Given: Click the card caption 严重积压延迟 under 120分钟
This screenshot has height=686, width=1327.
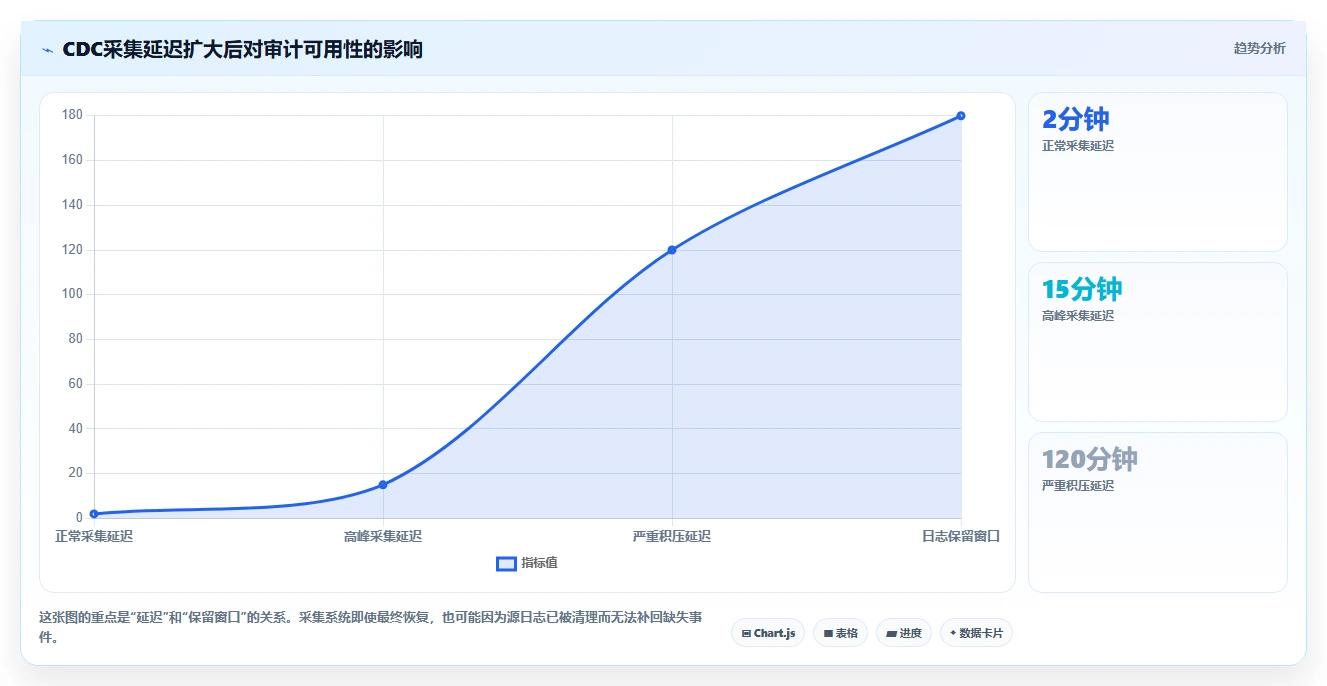Looking at the screenshot, I should click(1078, 486).
